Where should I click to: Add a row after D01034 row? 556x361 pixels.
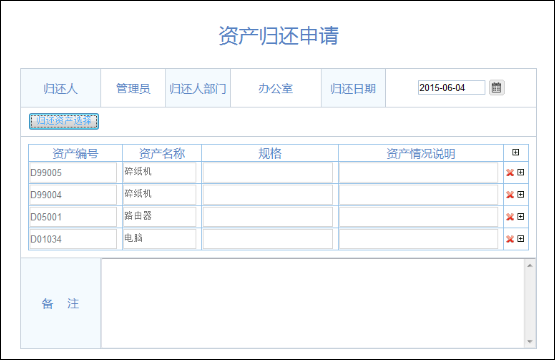521,239
